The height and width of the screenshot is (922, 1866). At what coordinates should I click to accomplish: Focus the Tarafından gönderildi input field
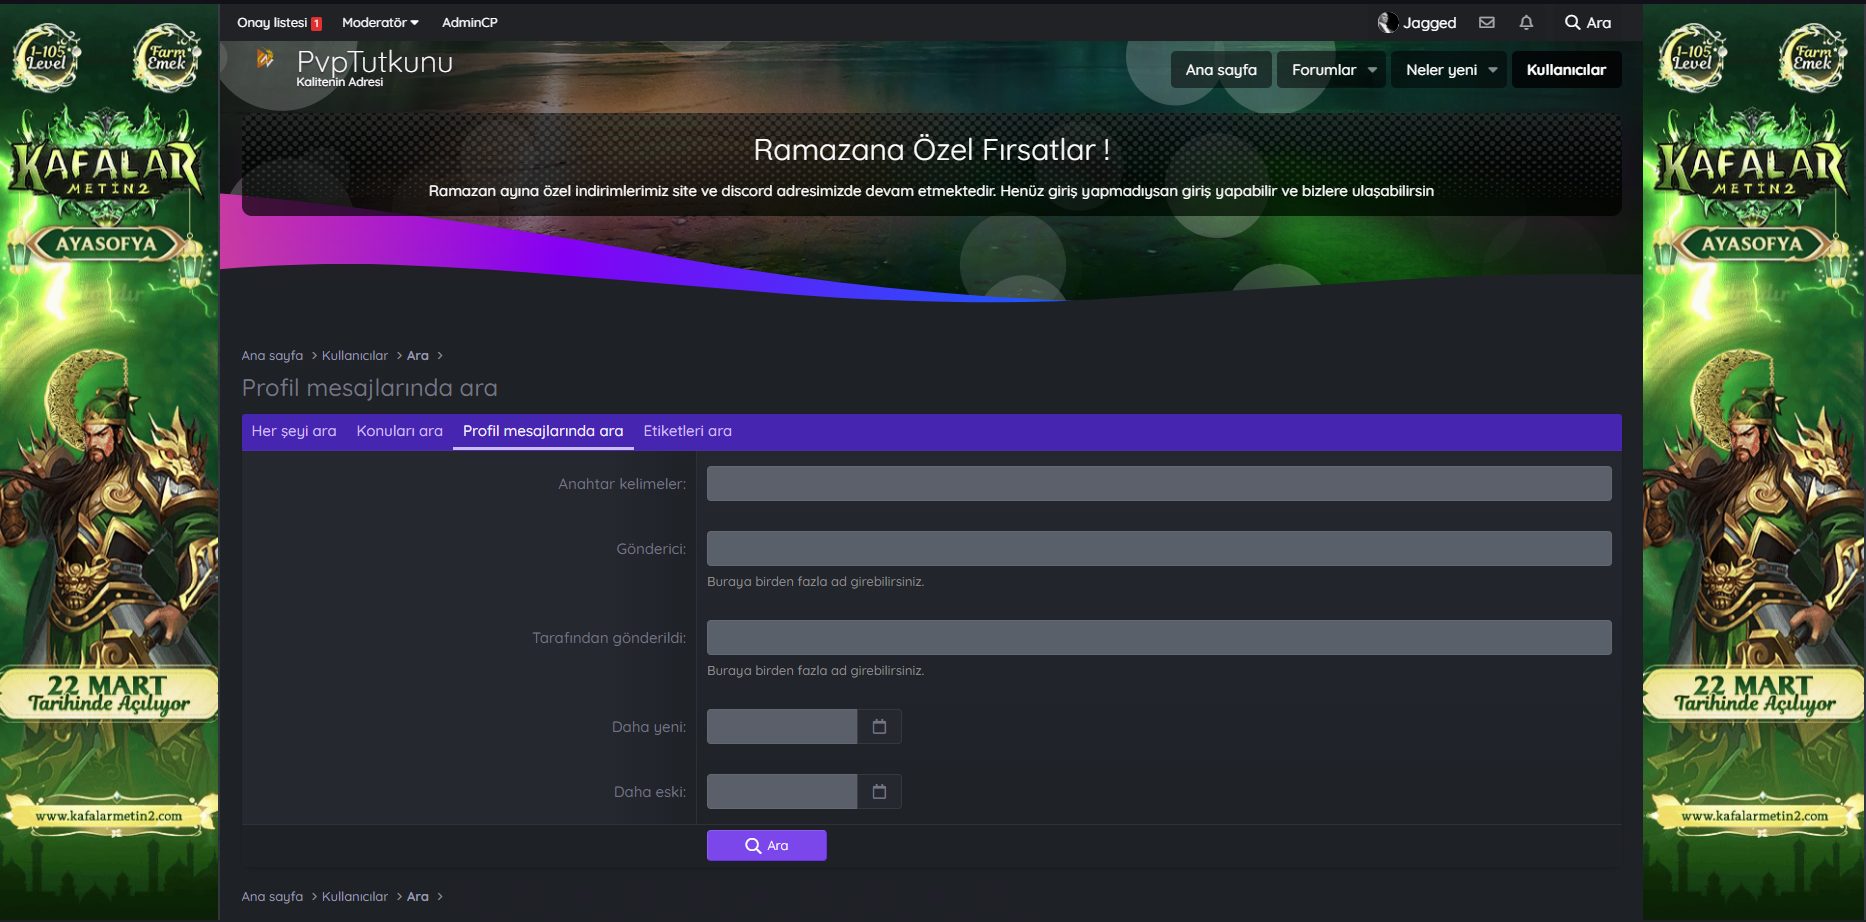(x=1159, y=638)
